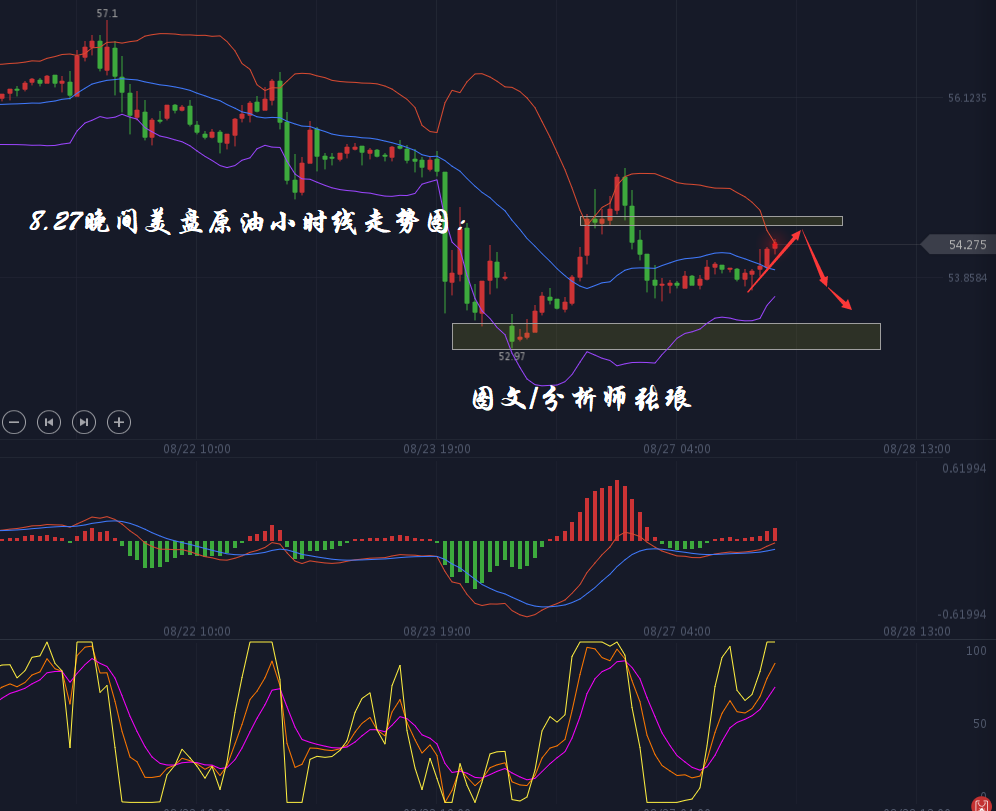Image resolution: width=996 pixels, height=811 pixels.
Task: Click the lower support zone rectangle
Action: [x=666, y=337]
